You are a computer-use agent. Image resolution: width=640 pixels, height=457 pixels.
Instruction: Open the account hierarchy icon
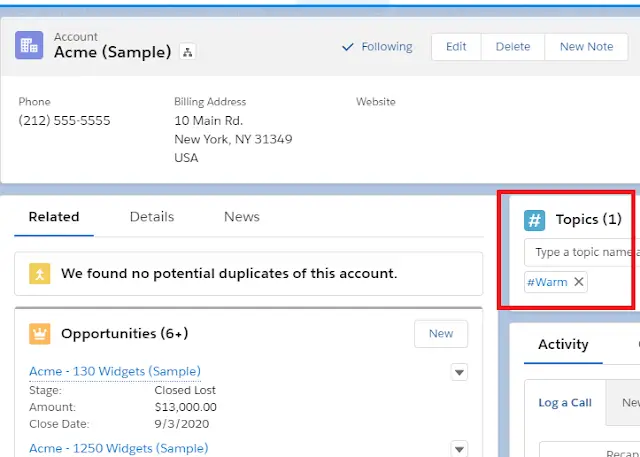[187, 52]
